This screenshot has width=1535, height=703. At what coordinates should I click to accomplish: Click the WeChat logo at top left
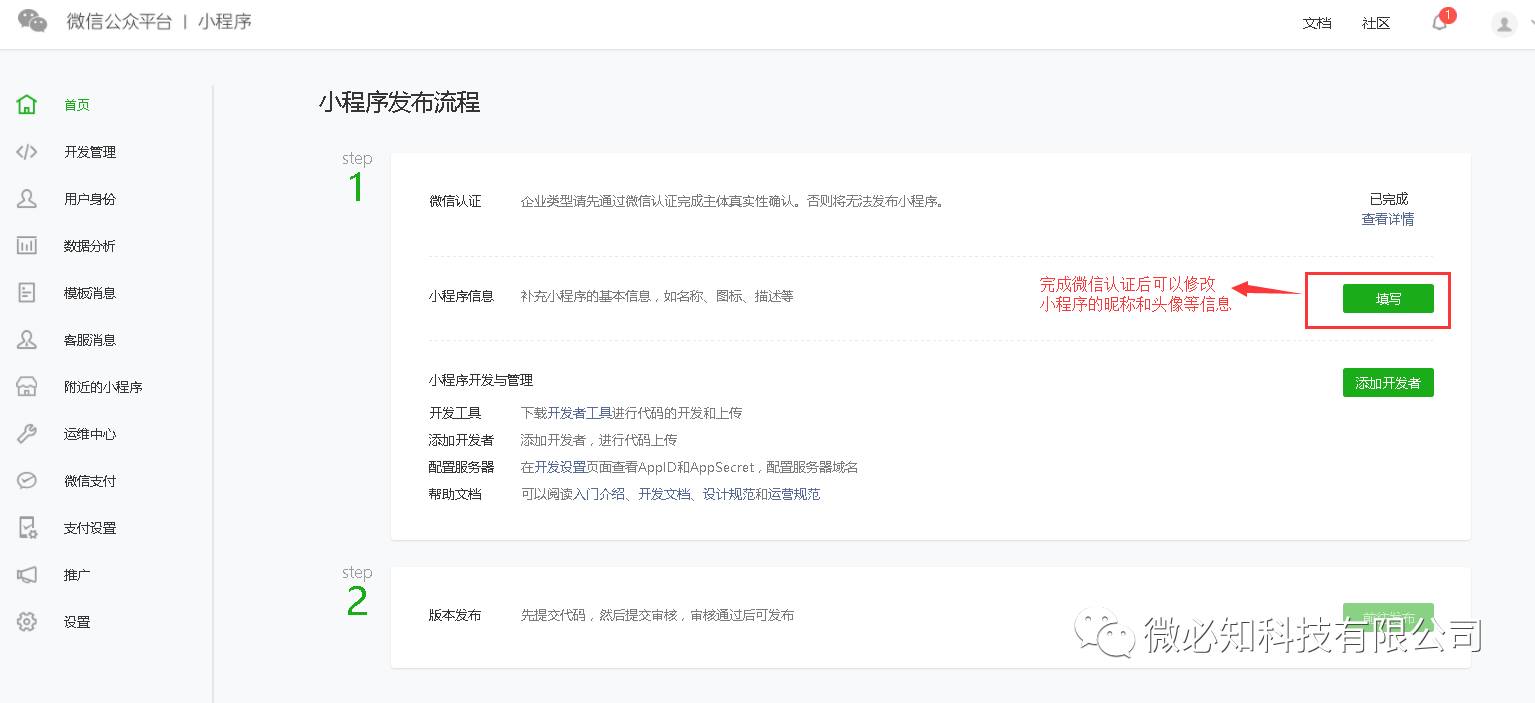pyautogui.click(x=33, y=21)
